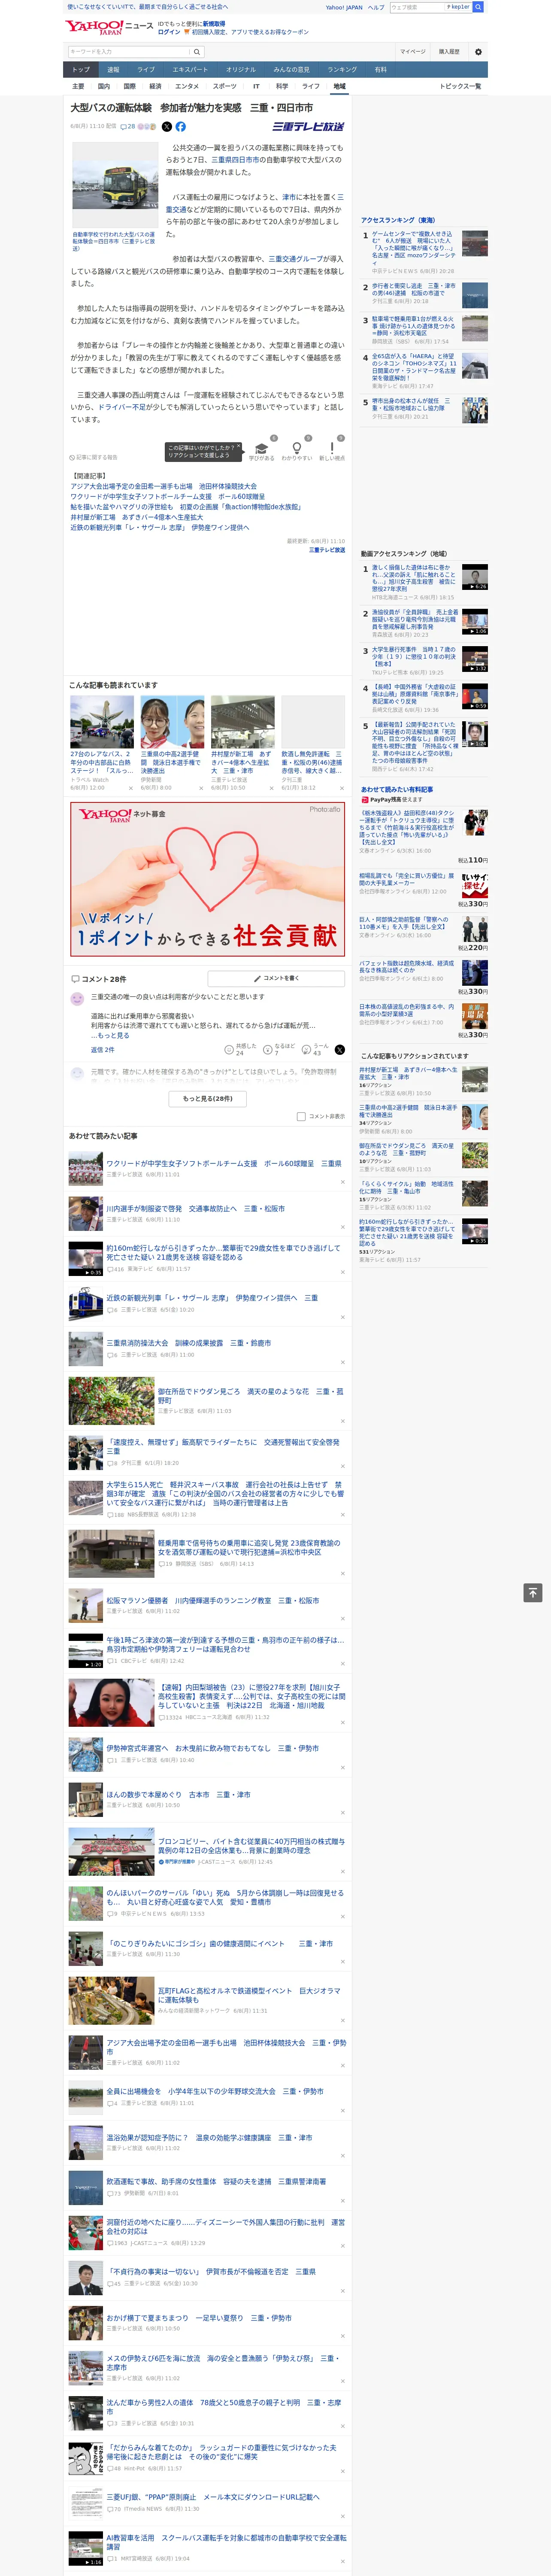Click the first commenter's avatar
This screenshot has width=551, height=2576.
click(77, 998)
